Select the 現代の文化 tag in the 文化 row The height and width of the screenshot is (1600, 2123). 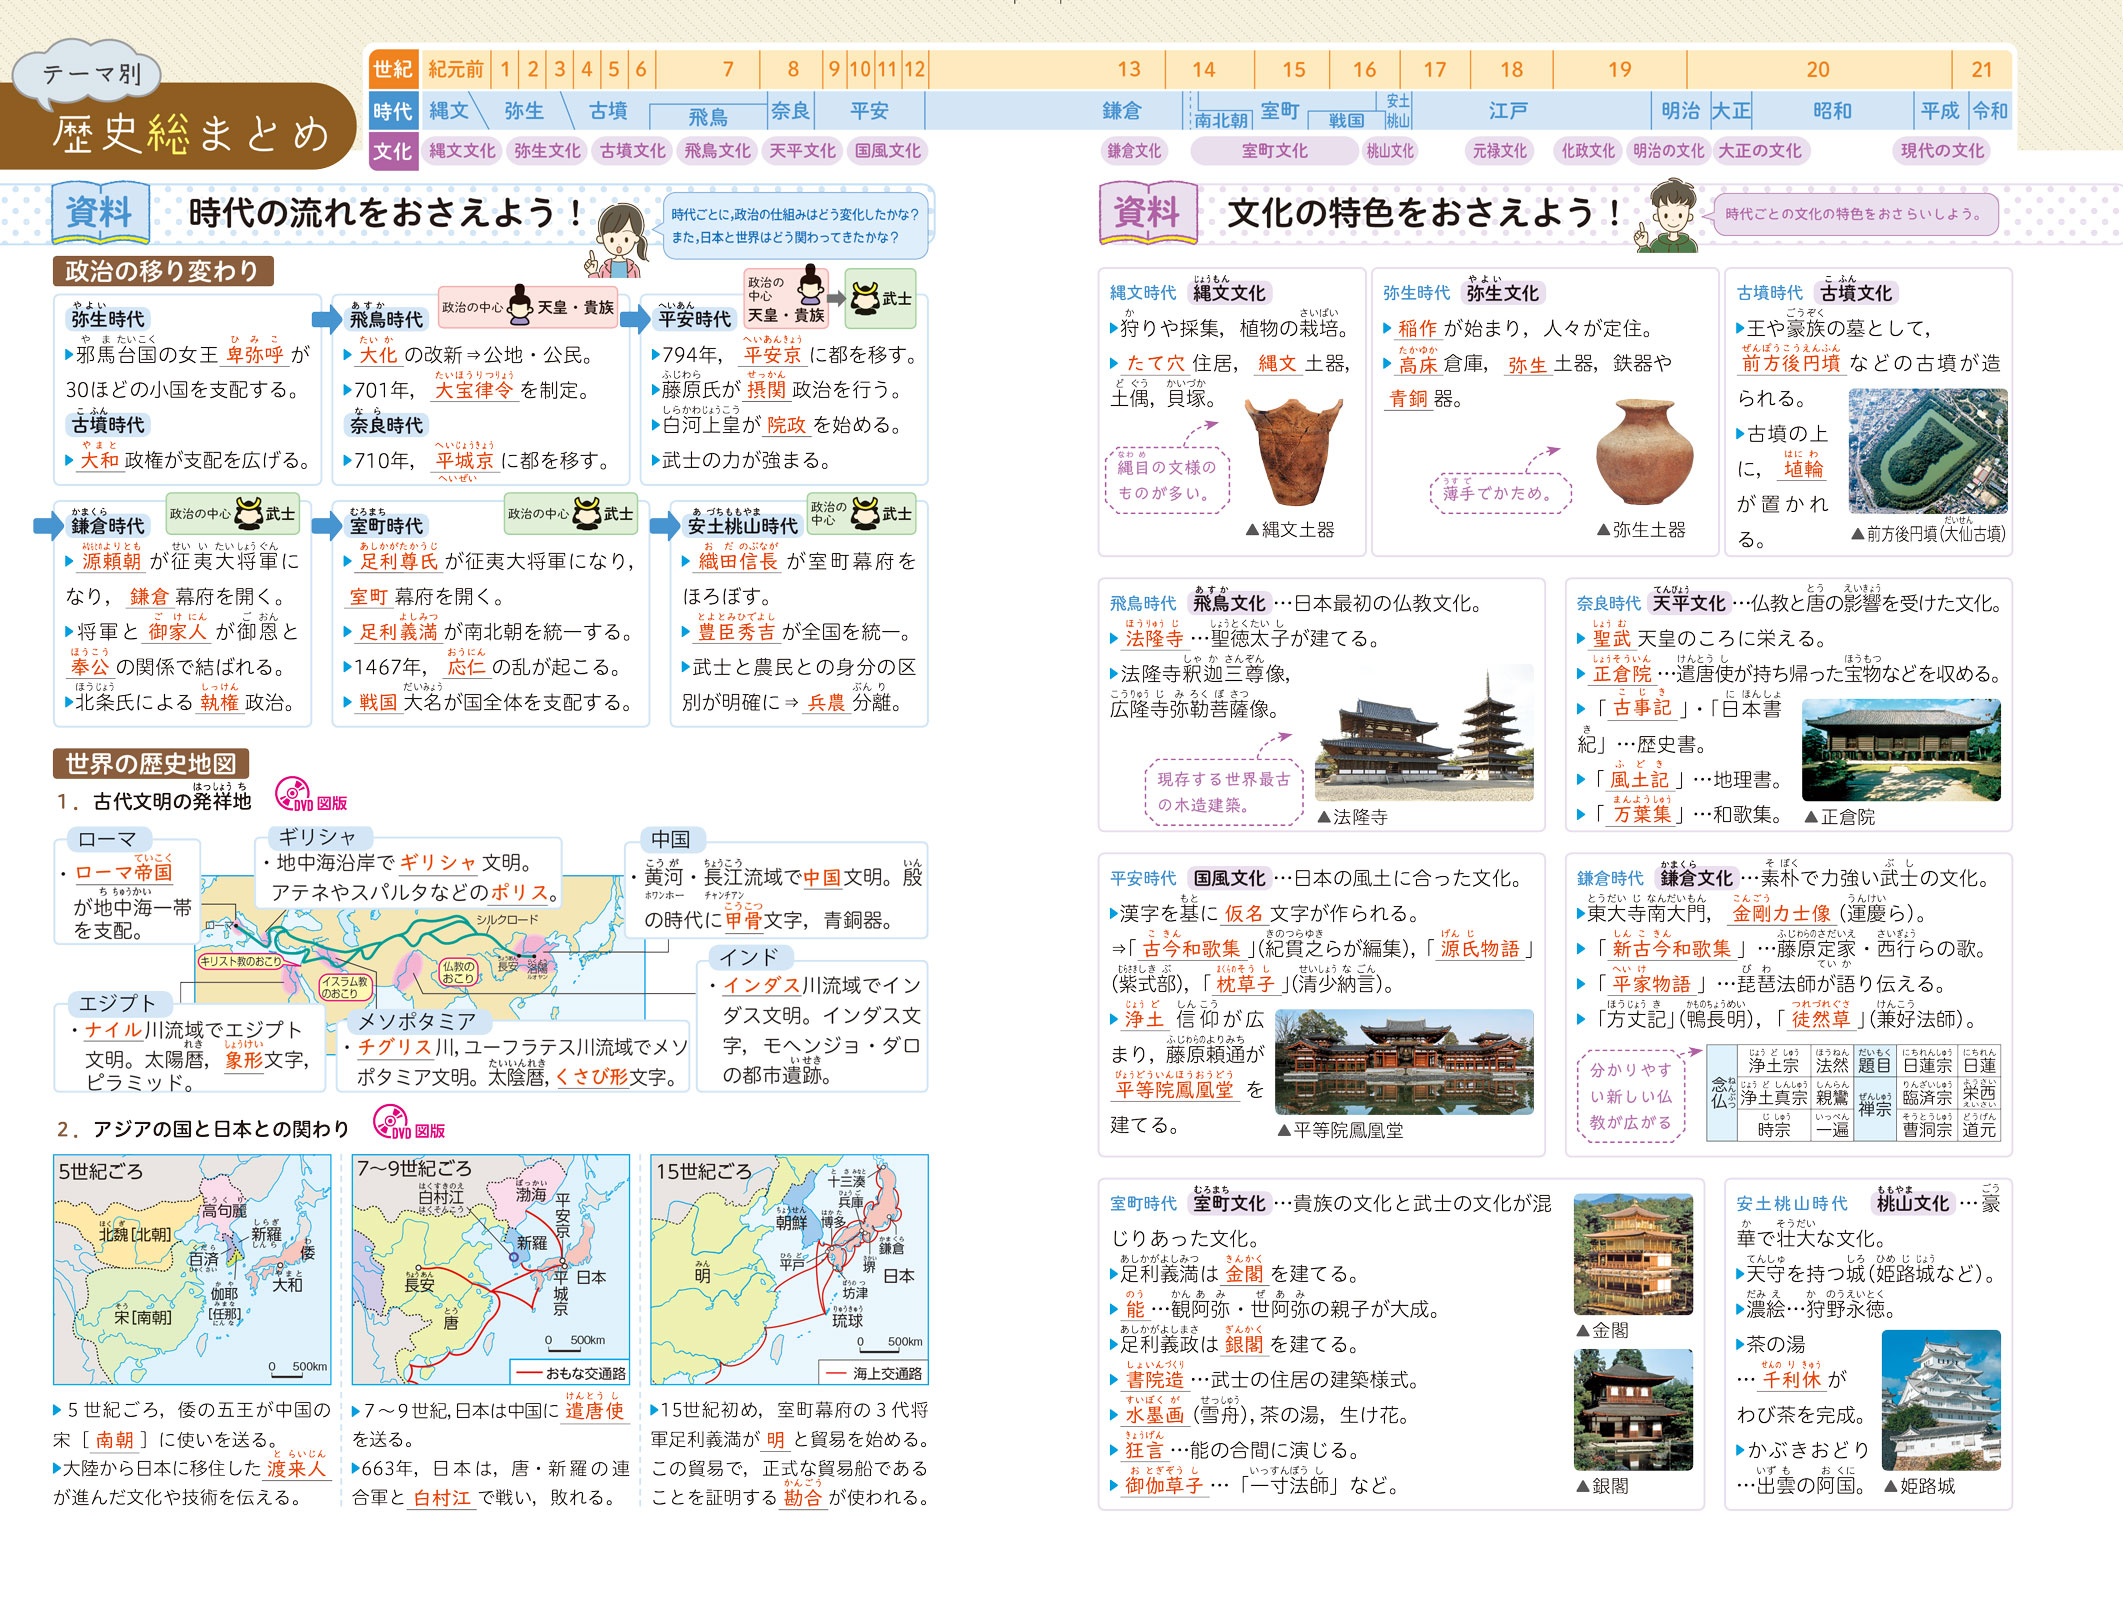[1942, 151]
